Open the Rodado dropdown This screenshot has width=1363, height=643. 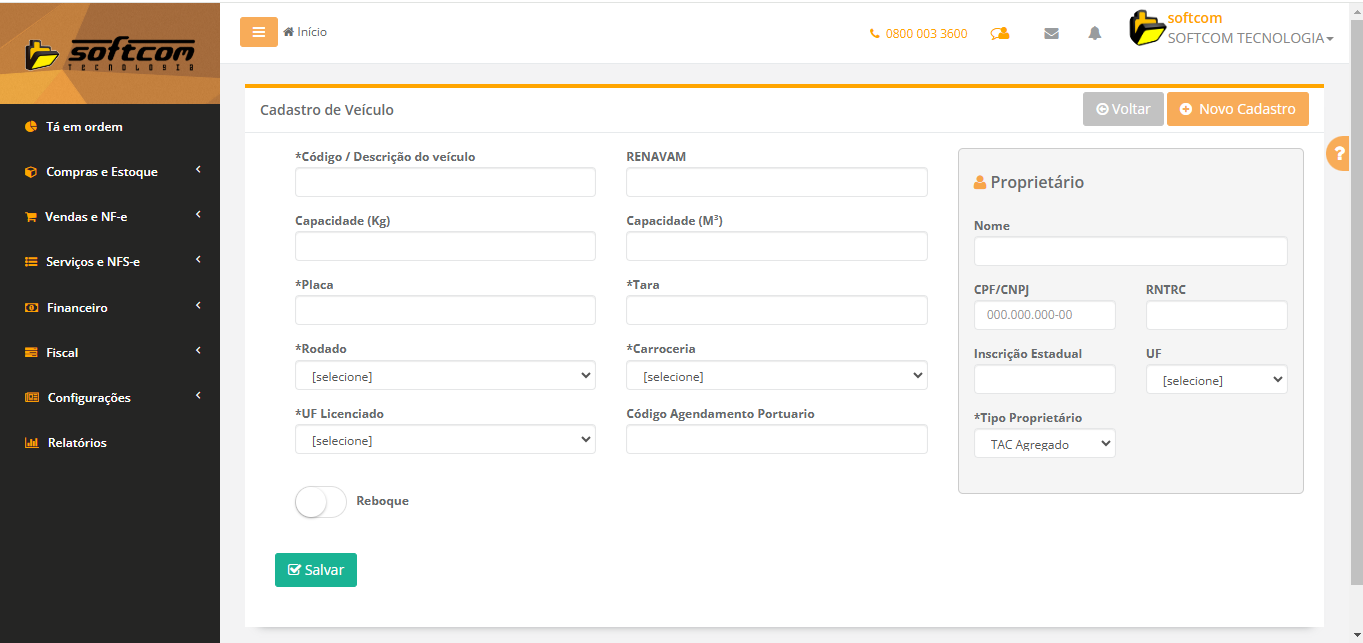coord(445,376)
